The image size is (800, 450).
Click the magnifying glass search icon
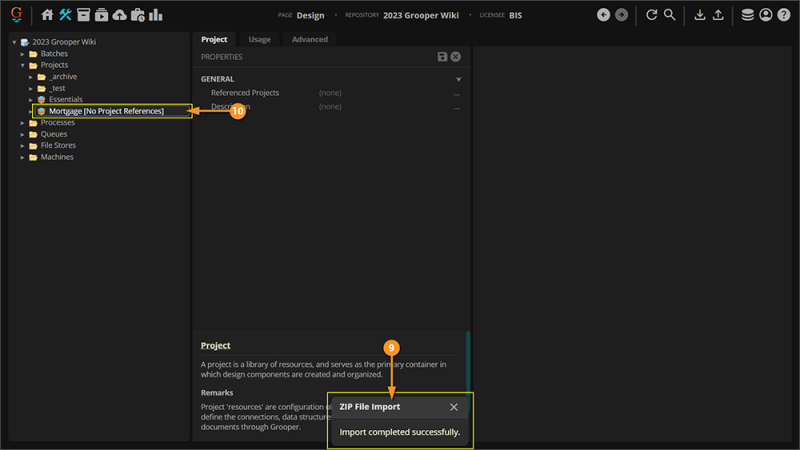pyautogui.click(x=670, y=15)
